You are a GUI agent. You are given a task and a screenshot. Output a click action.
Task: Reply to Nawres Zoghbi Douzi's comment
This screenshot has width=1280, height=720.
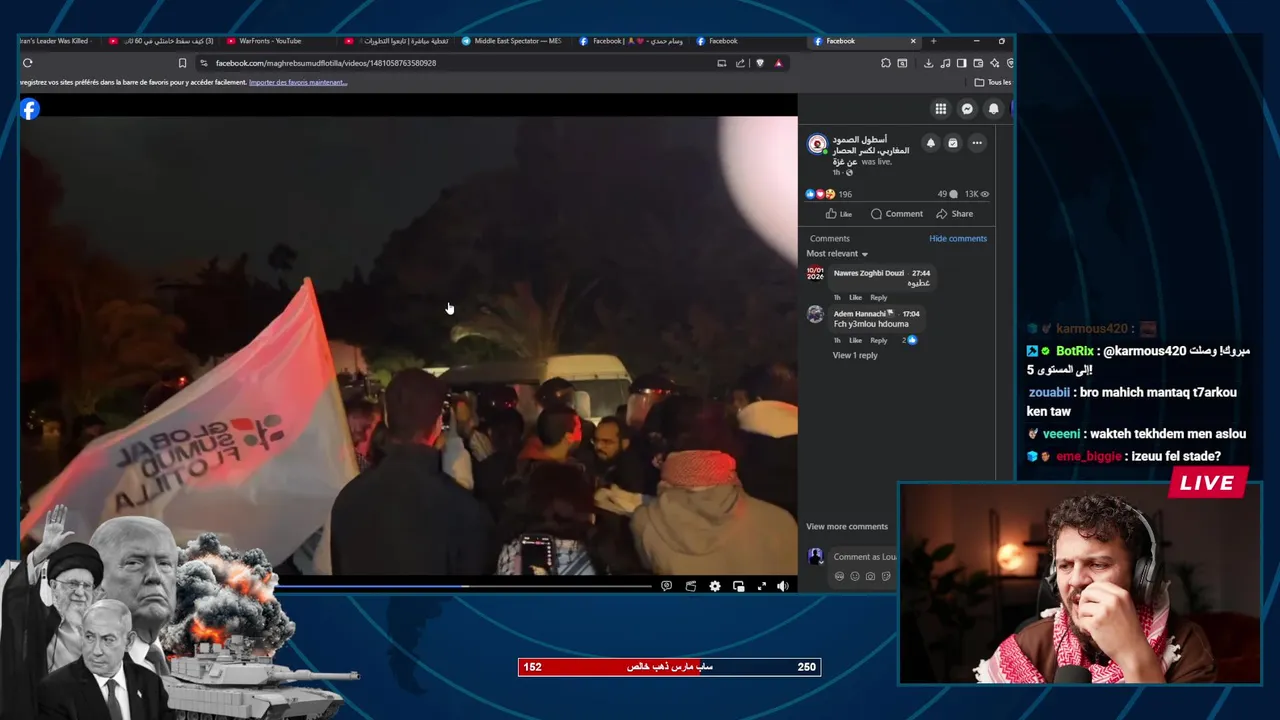(x=878, y=297)
